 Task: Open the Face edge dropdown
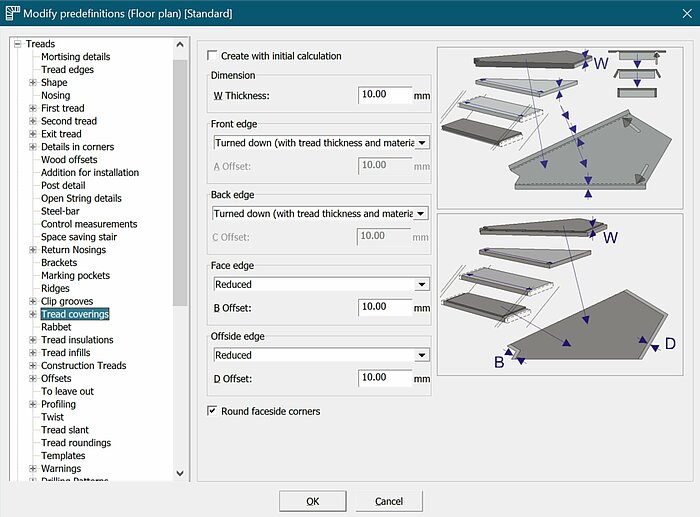point(422,285)
